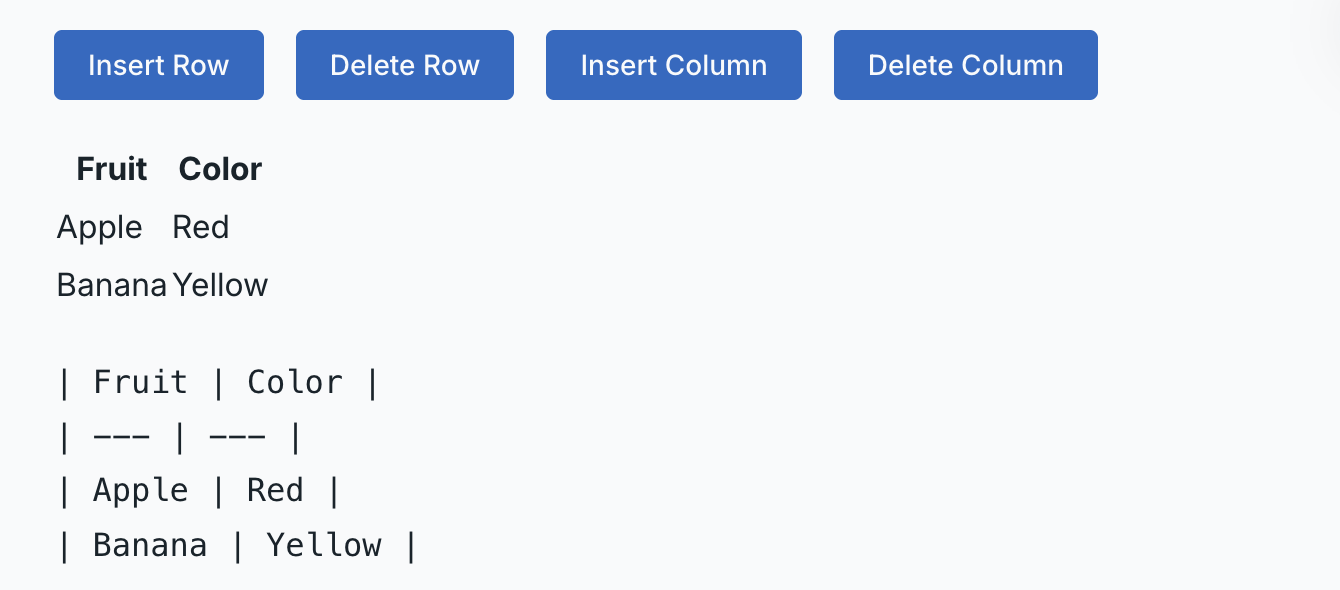
Task: Click the word Fruit in the markdown source
Action: coord(140,383)
